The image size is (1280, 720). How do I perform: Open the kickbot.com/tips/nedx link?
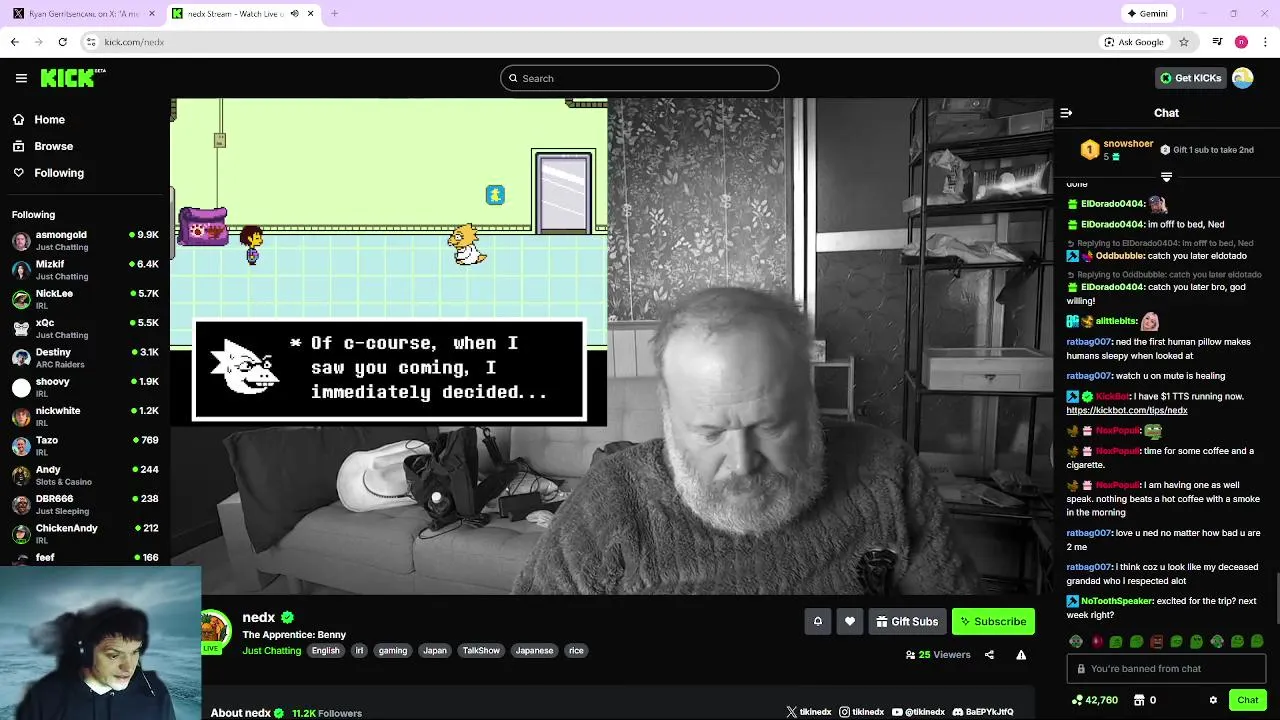pos(1126,410)
